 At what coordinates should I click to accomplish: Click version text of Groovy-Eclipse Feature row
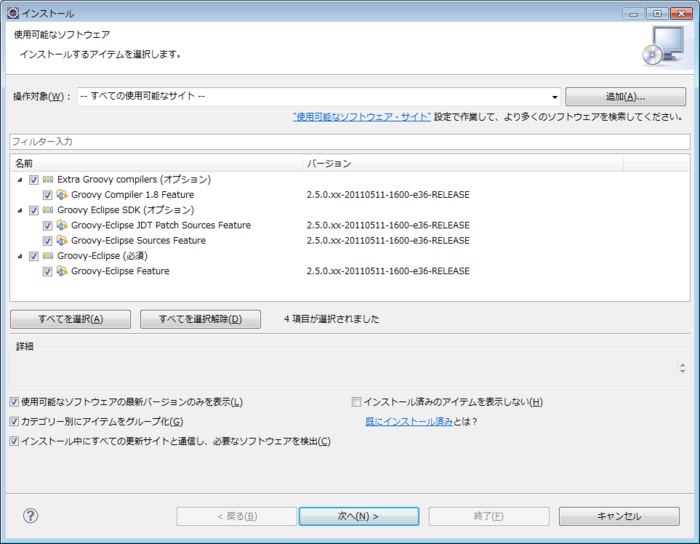point(388,271)
